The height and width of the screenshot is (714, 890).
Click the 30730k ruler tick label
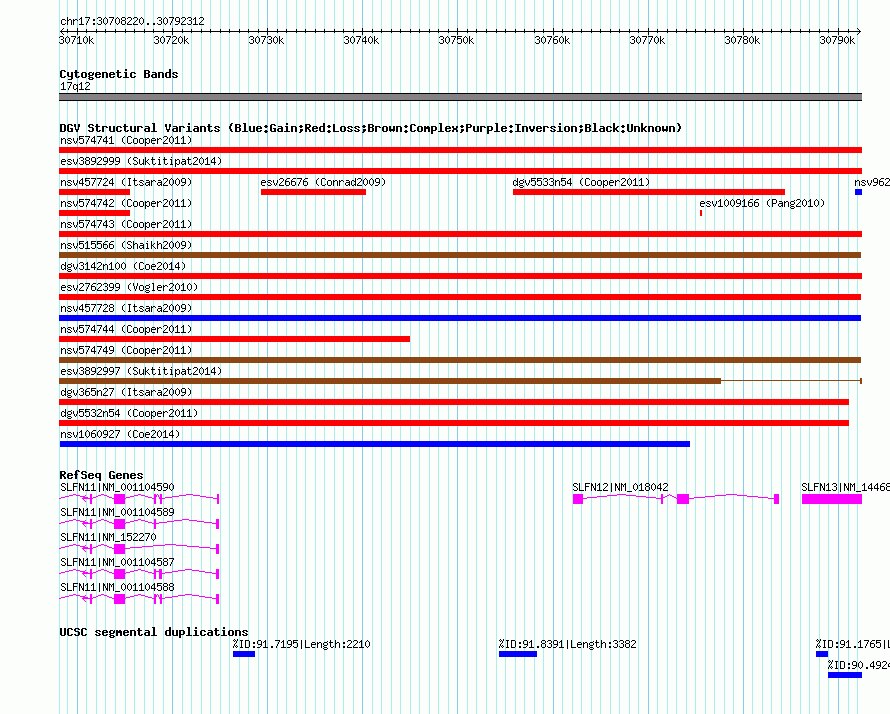266,40
